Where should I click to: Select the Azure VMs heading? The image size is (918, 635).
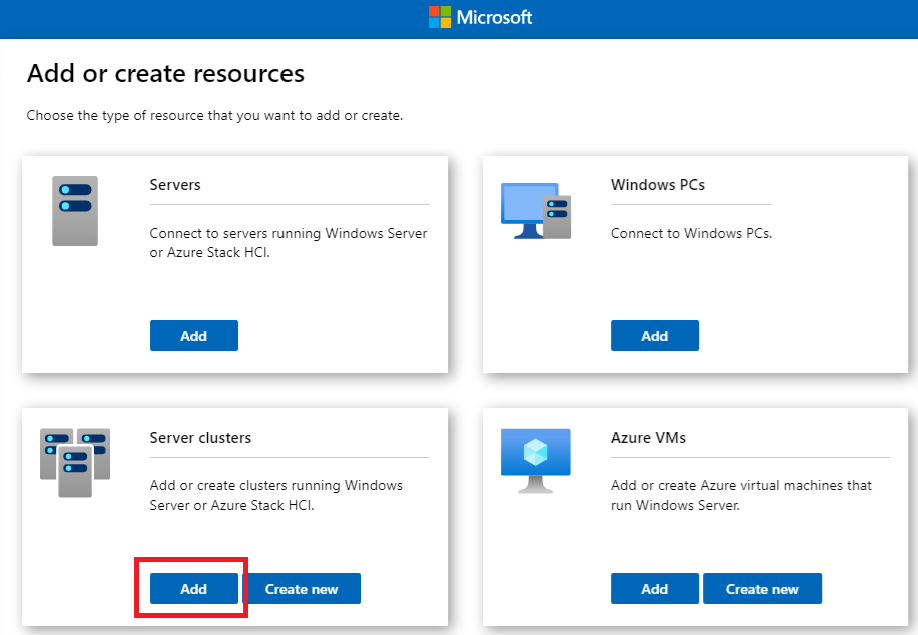tap(648, 438)
